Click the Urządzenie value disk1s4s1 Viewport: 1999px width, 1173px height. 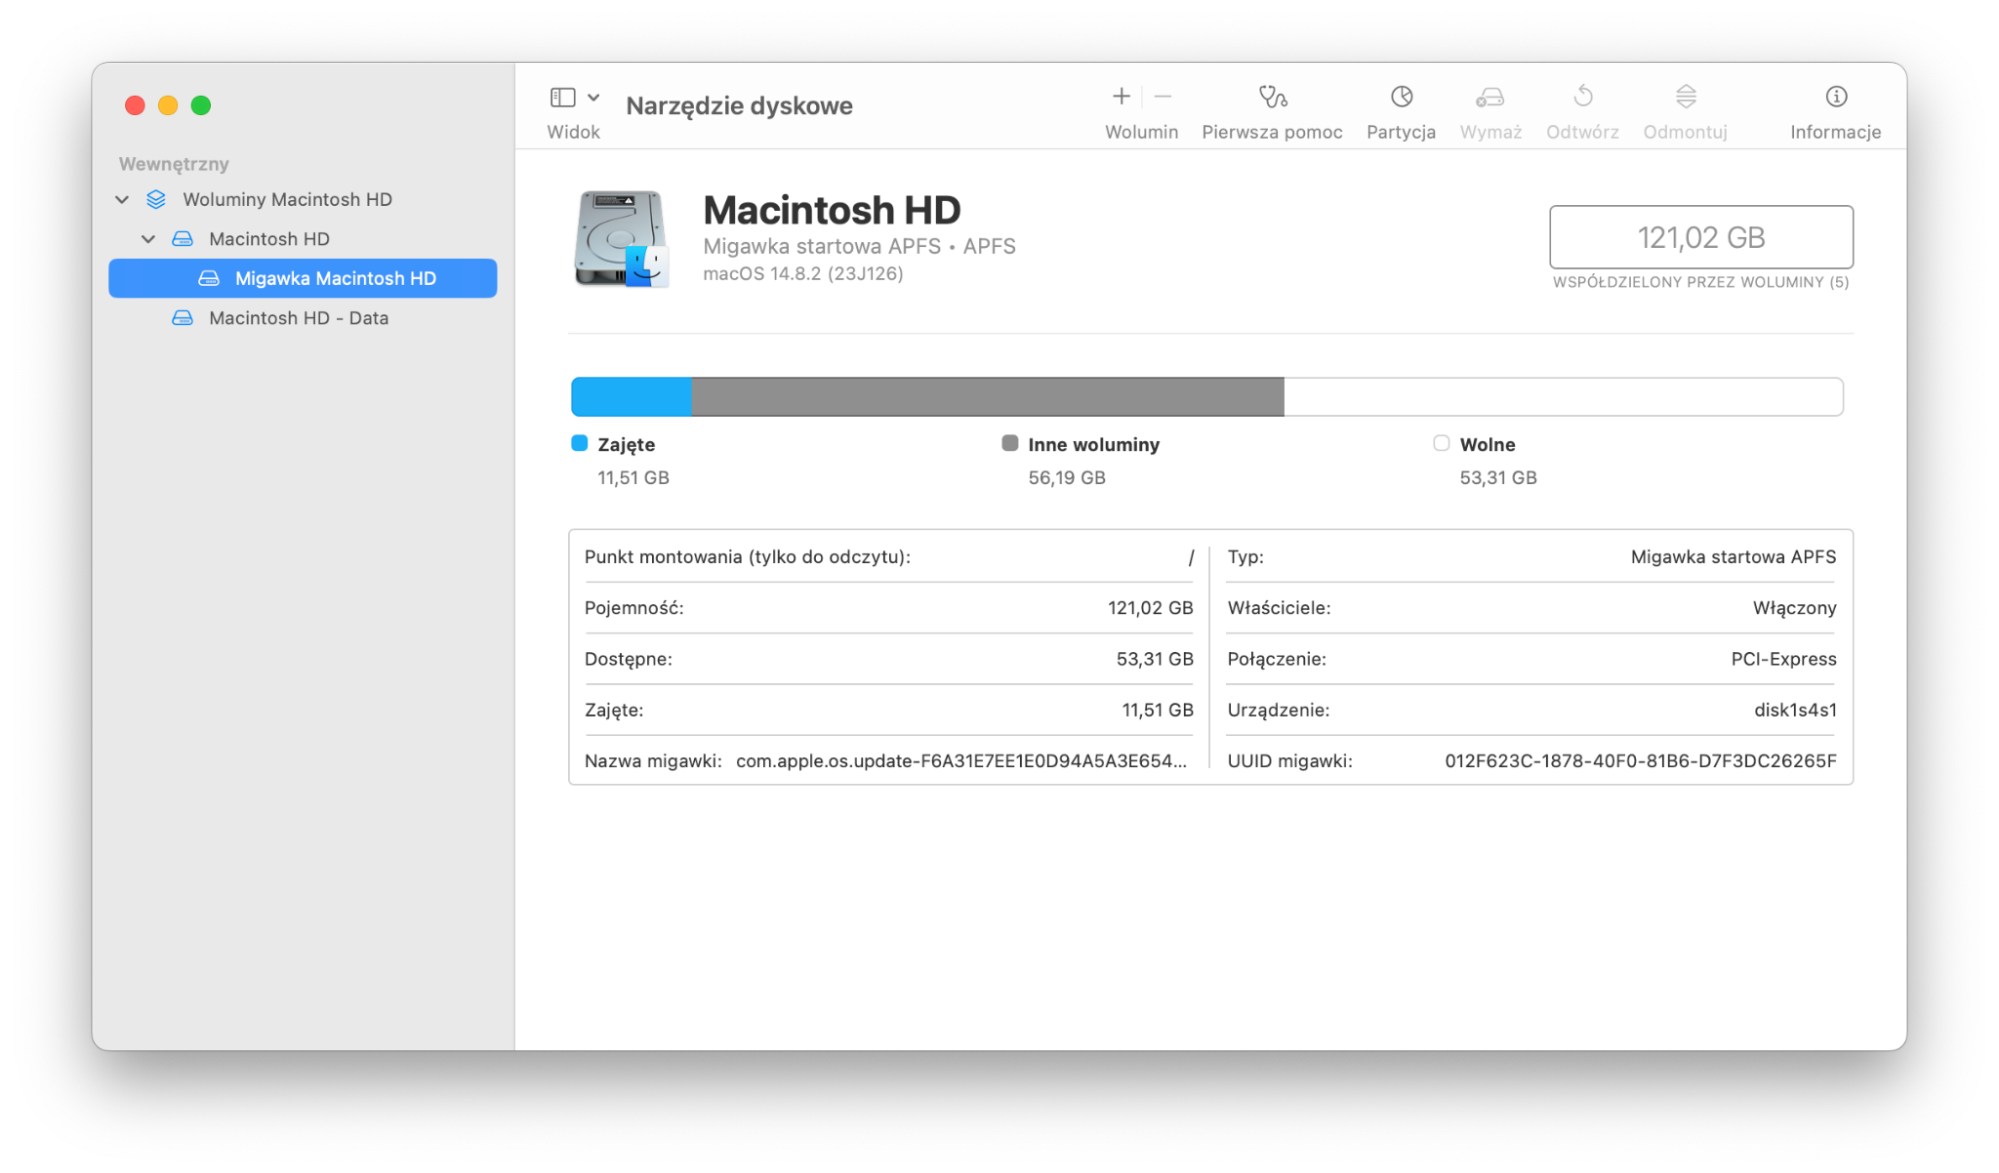1795,710
